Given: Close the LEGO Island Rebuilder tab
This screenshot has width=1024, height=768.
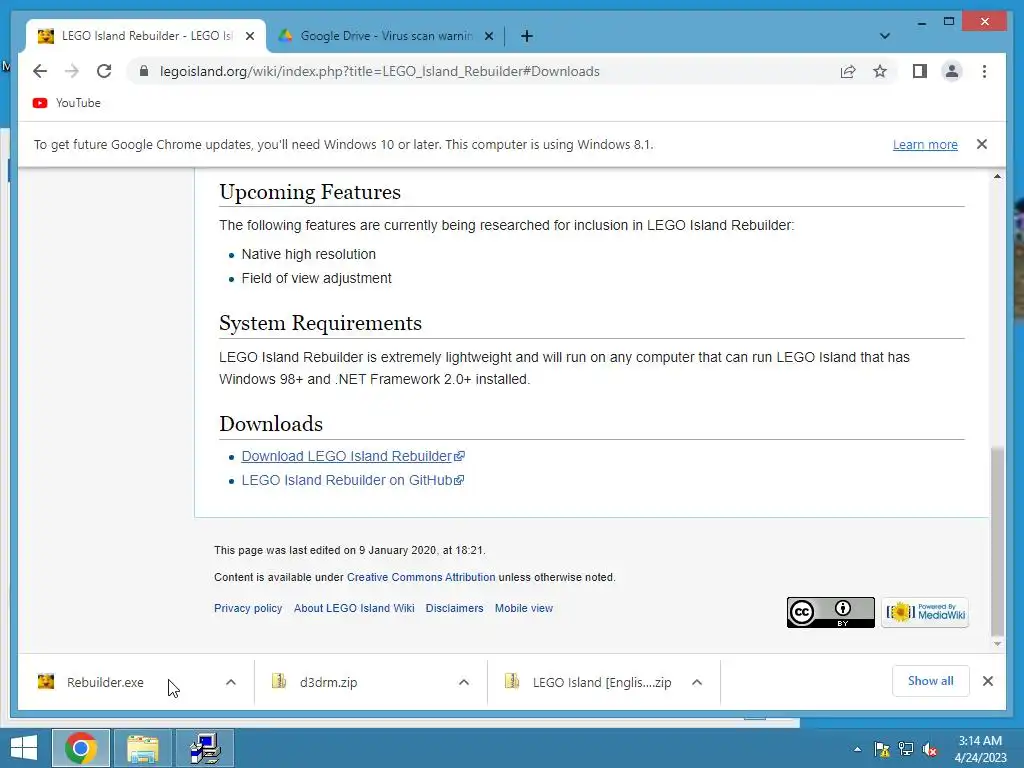Looking at the screenshot, I should (249, 36).
